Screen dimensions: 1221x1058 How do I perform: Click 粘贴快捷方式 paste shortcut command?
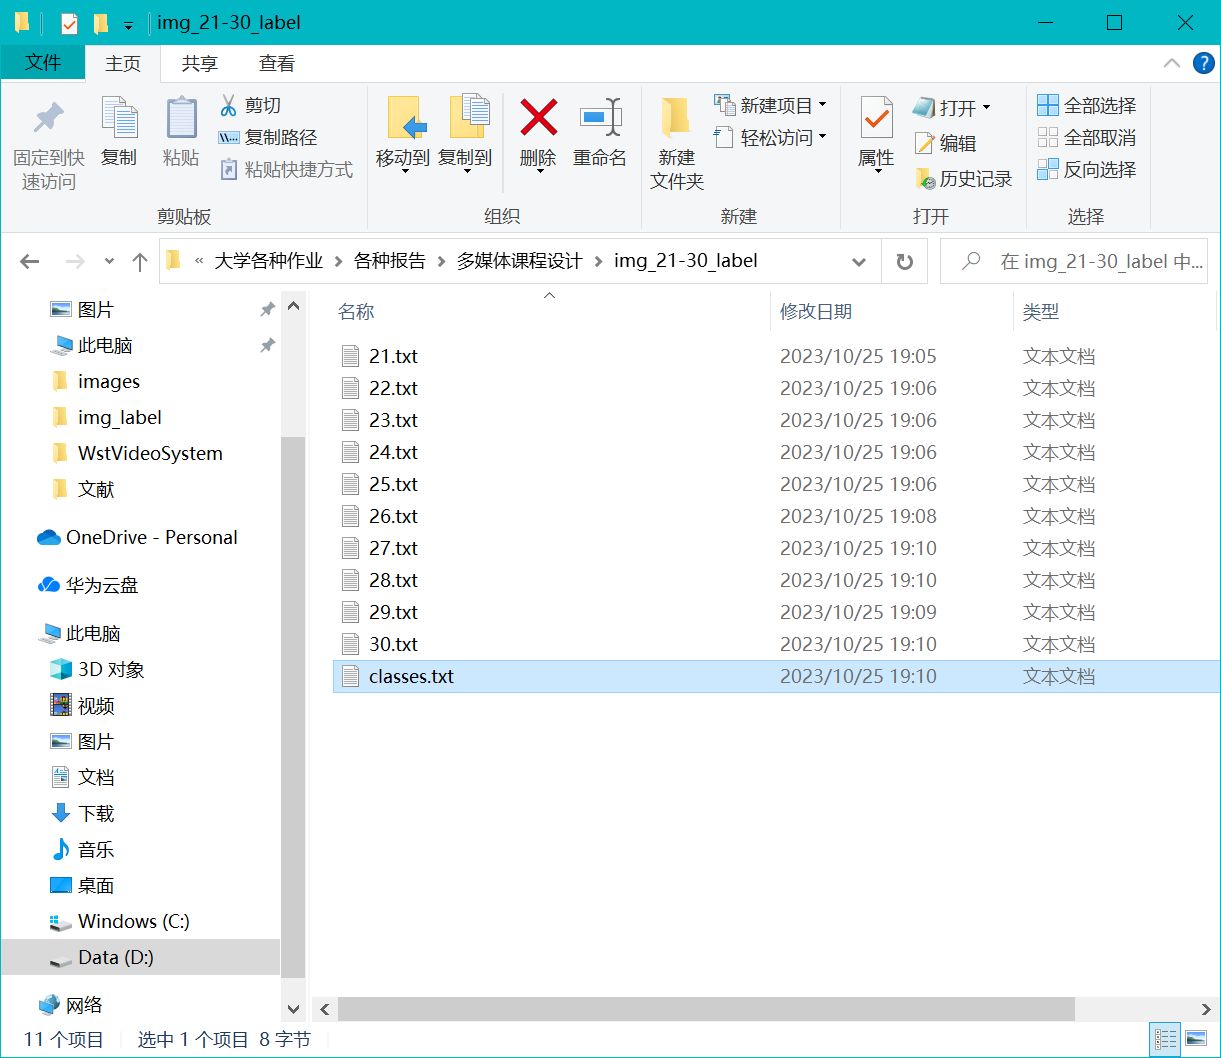click(x=286, y=169)
